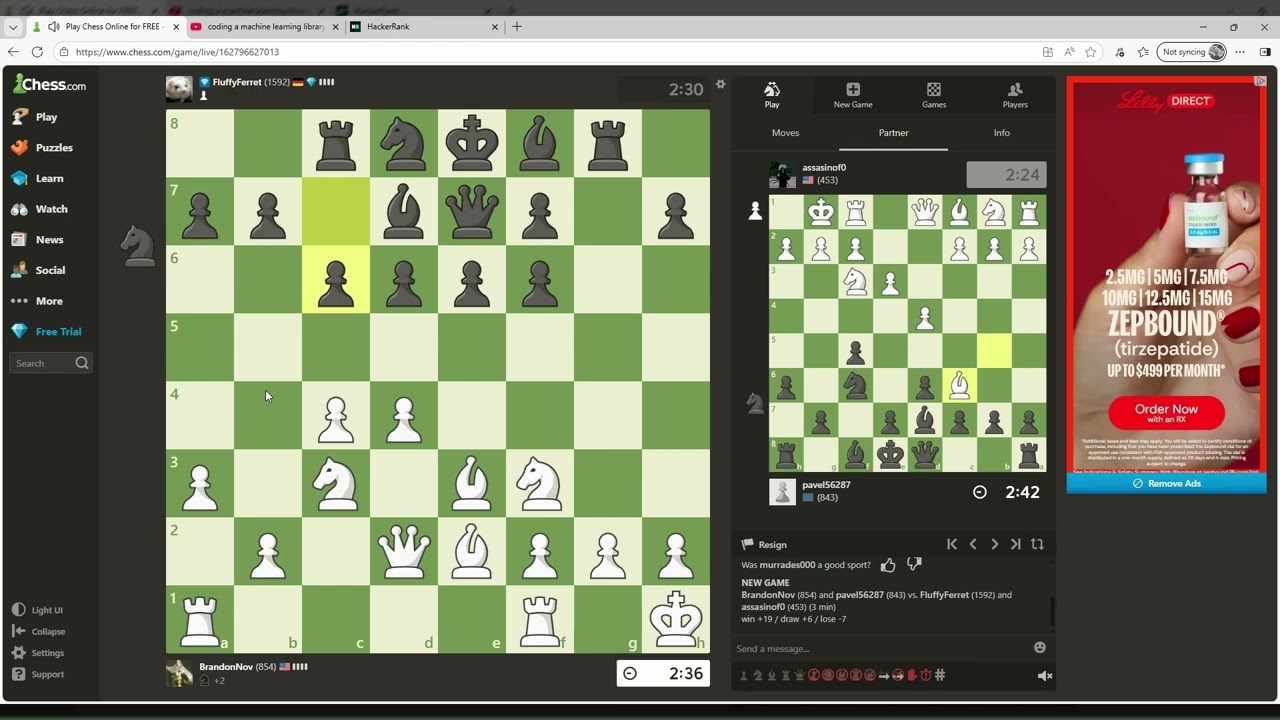
Task: Open browser Settings and more menu
Action: click(x=1240, y=52)
